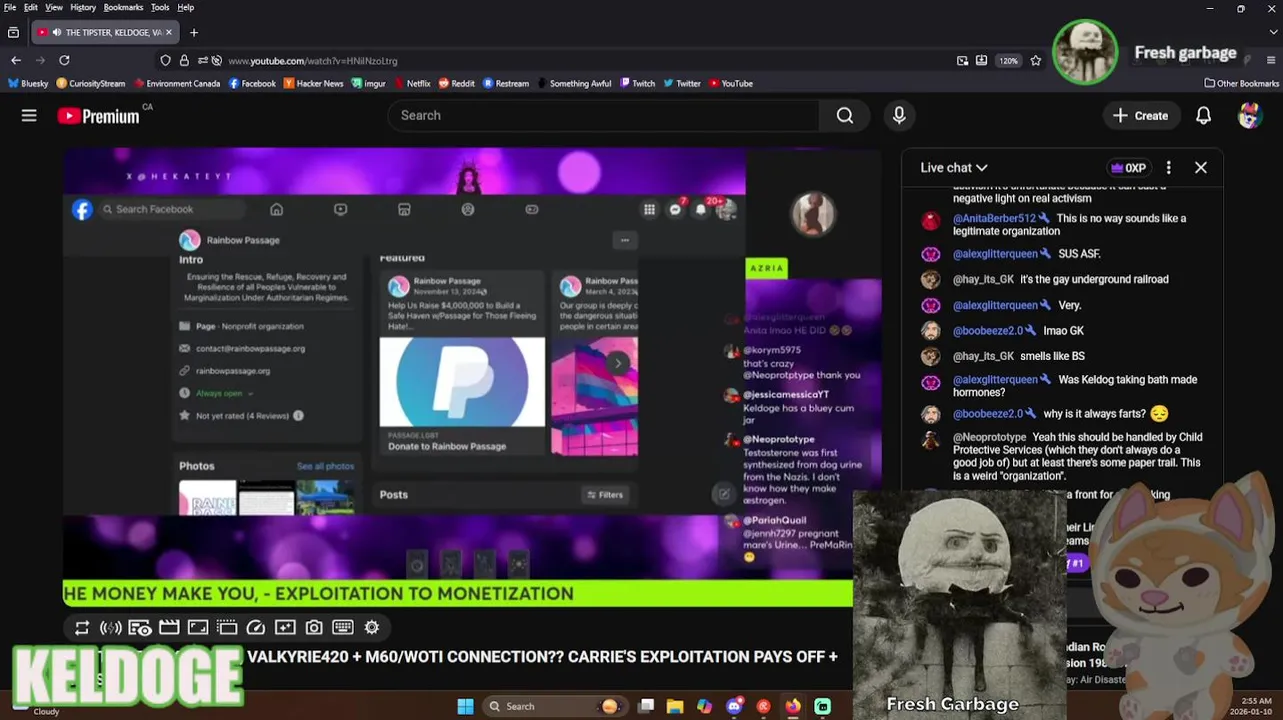Screen dimensions: 1283x720
Task: Bookmark this page with the star icon
Action: coord(1036,61)
